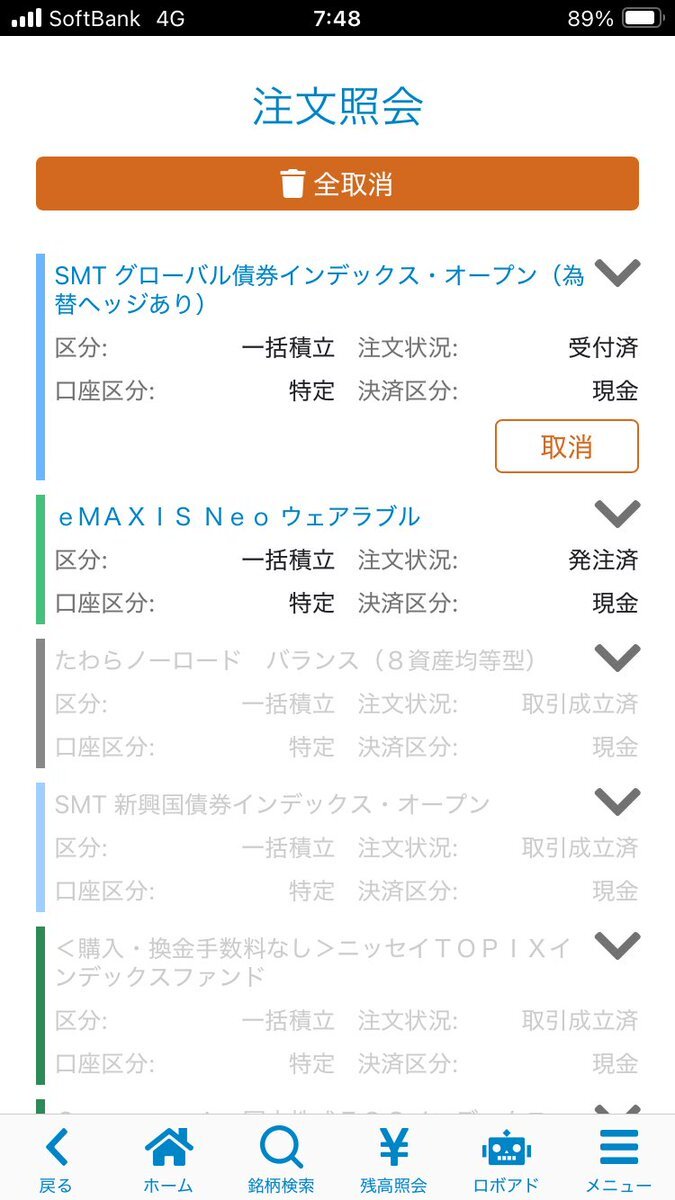This screenshot has height=1200, width=675.
Task: Tap the 全取消 cancel-all button
Action: tap(337, 184)
